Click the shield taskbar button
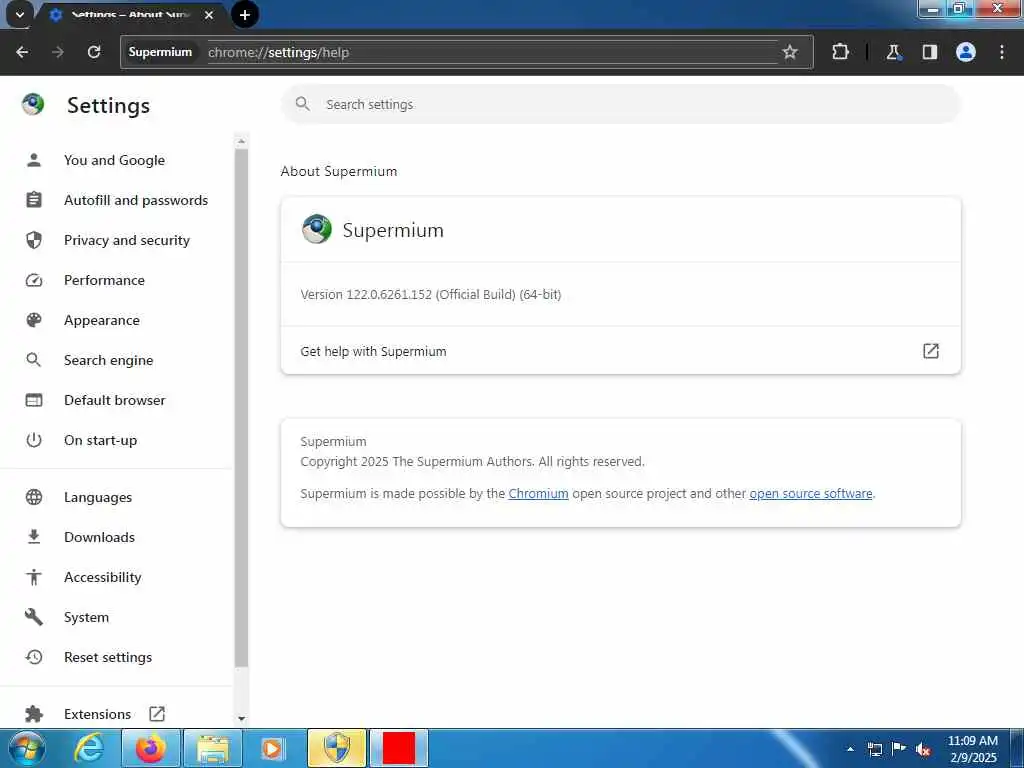 pyautogui.click(x=337, y=748)
